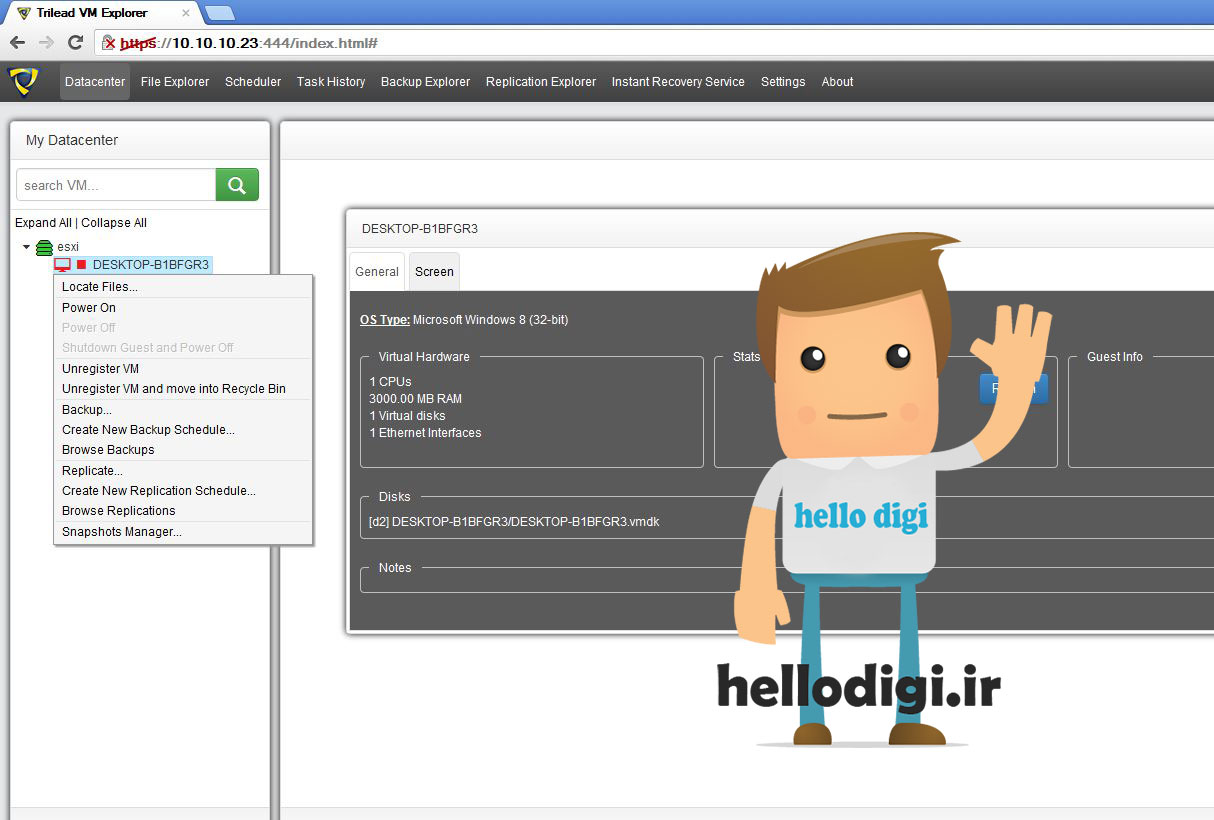Select Browse Replications
The height and width of the screenshot is (820, 1214).
[183, 511]
